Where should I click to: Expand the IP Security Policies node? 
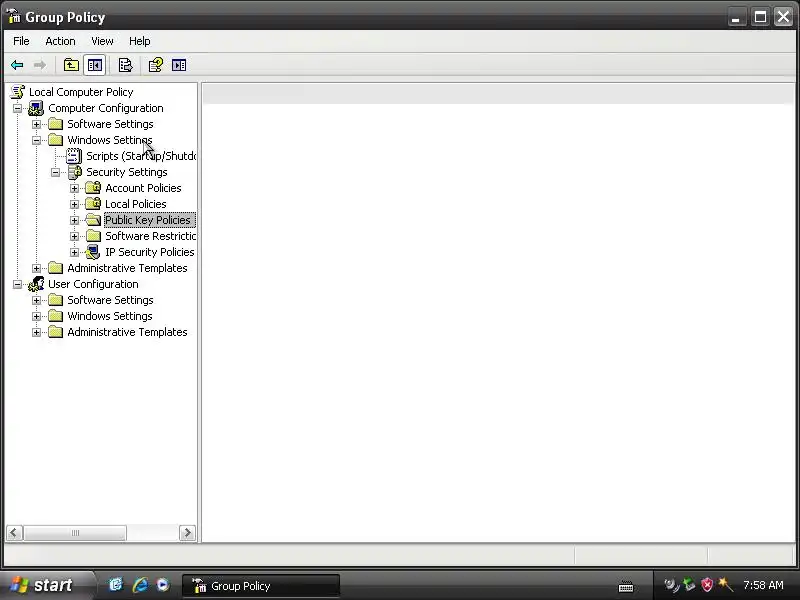coord(74,253)
